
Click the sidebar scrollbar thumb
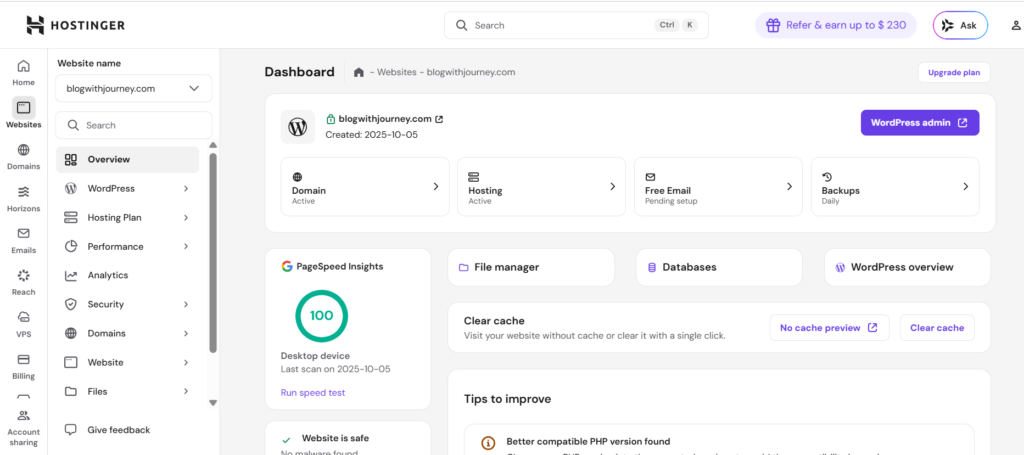(213, 253)
